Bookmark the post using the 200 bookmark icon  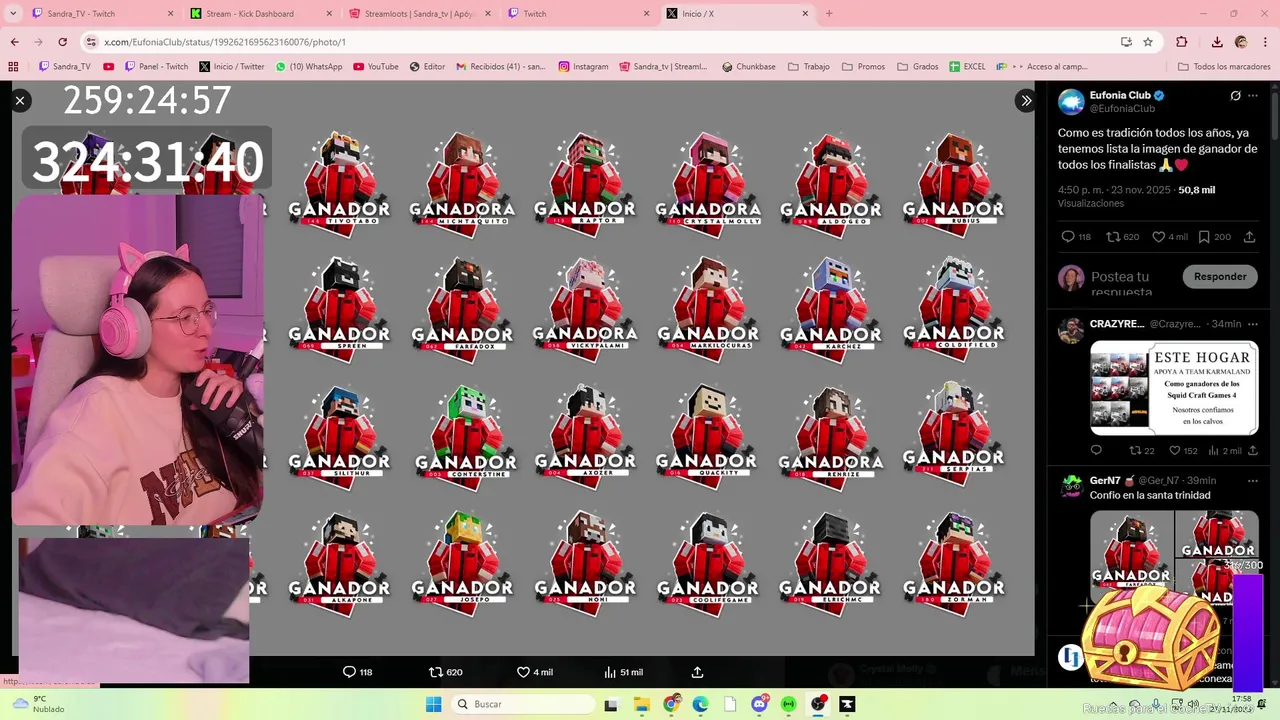point(1204,237)
